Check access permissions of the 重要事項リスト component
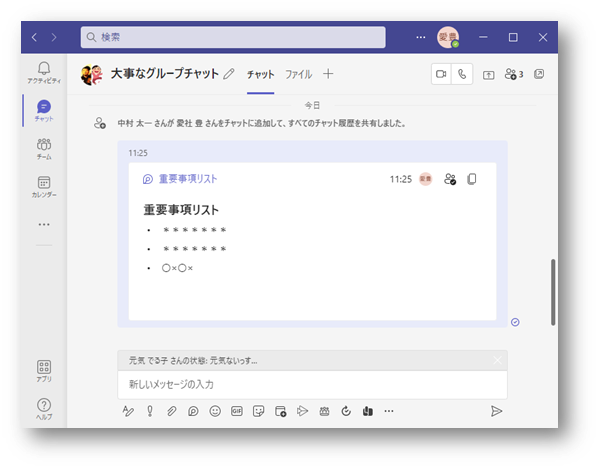600x470 pixels. 450,179
